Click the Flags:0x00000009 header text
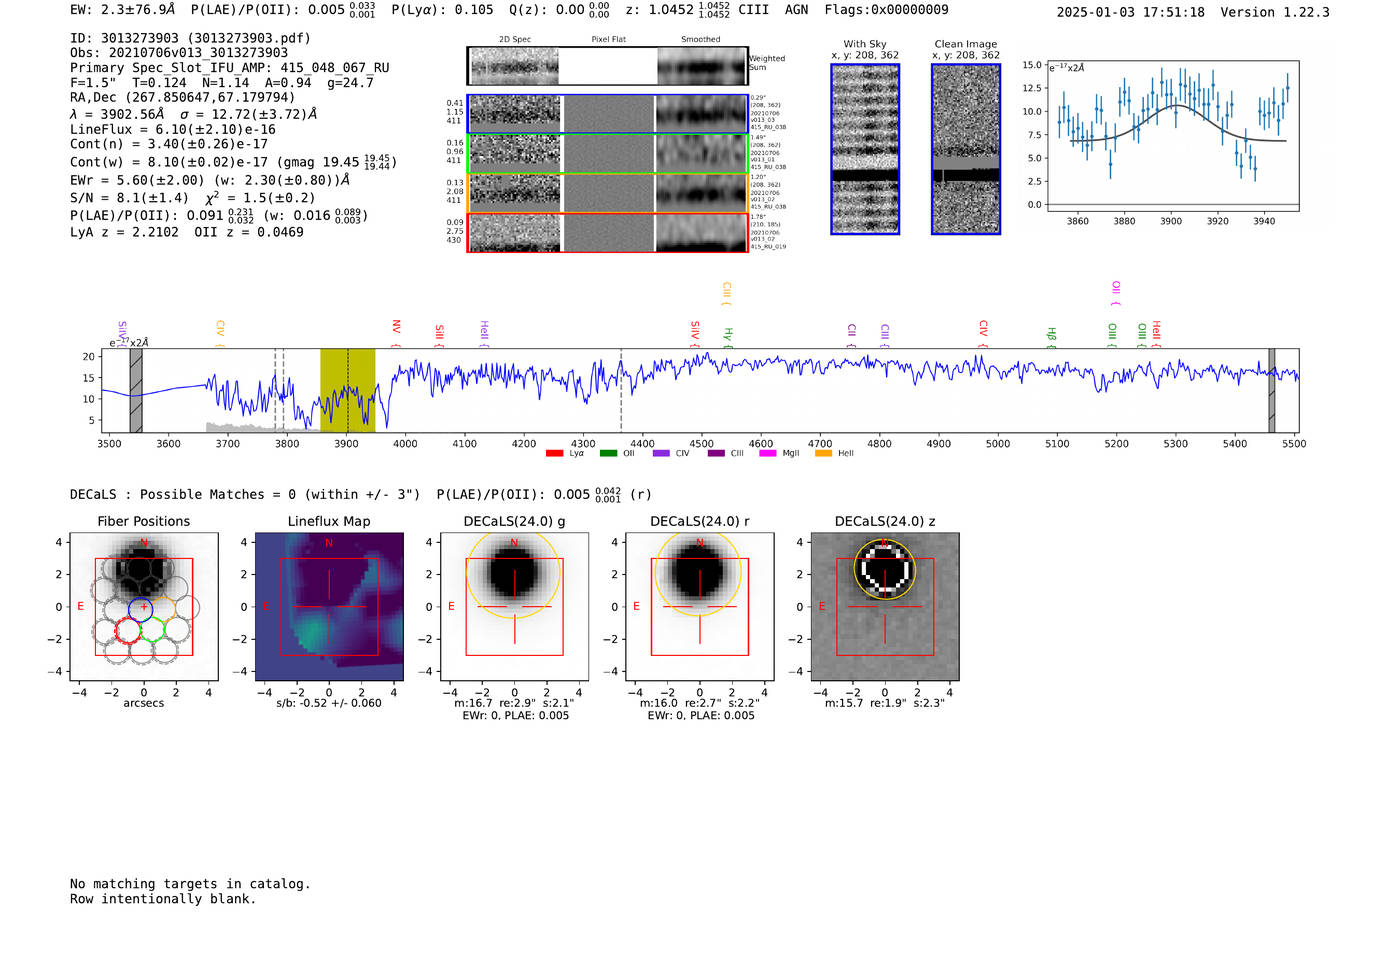 click(x=886, y=10)
